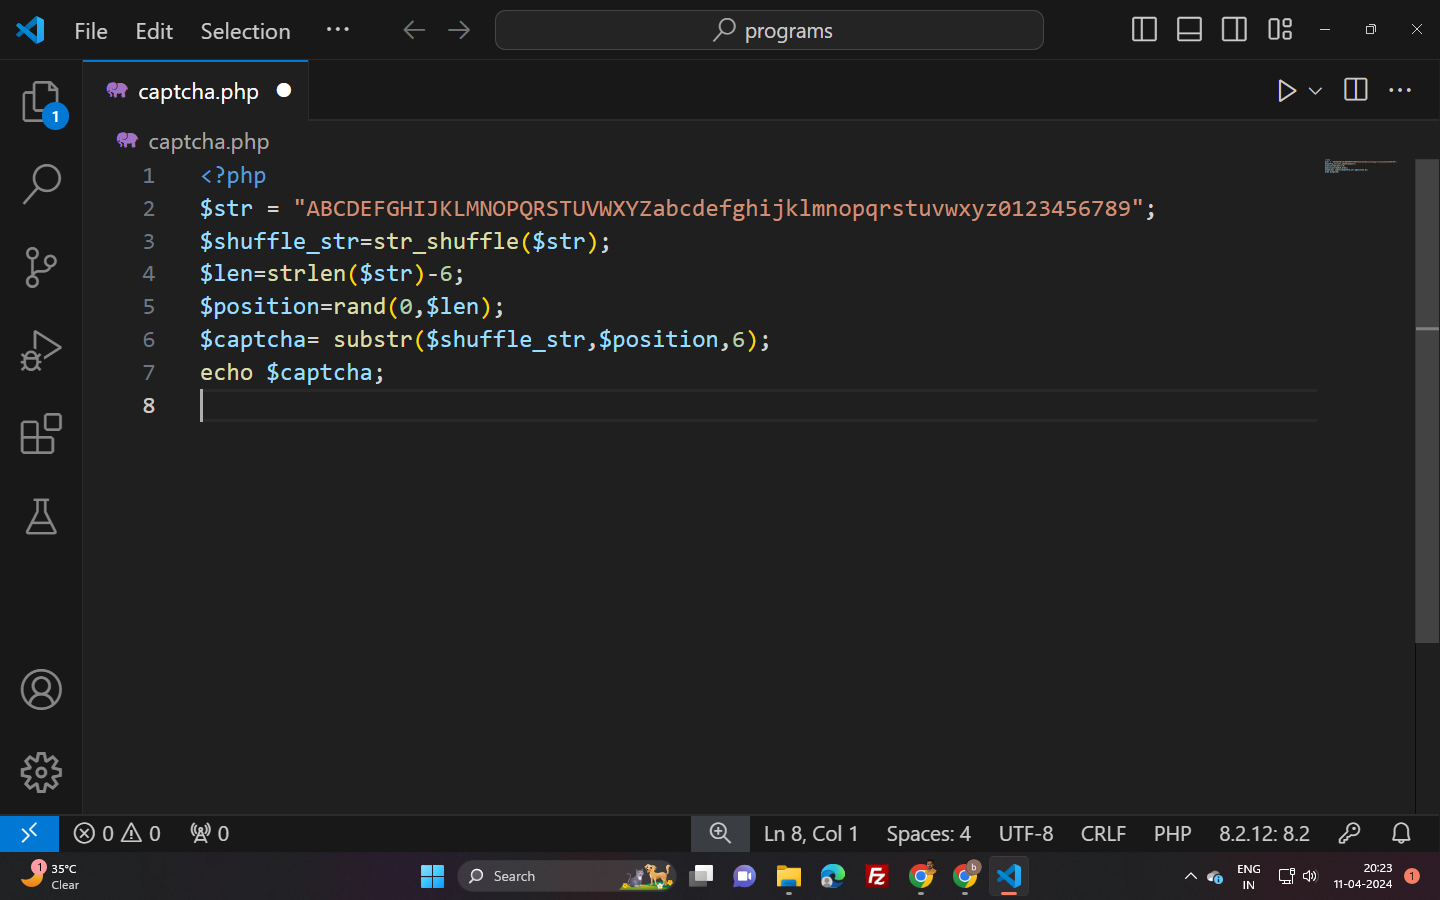Image resolution: width=1440 pixels, height=900 pixels.
Task: Click the wrench status bar icon
Action: pos(1349,833)
